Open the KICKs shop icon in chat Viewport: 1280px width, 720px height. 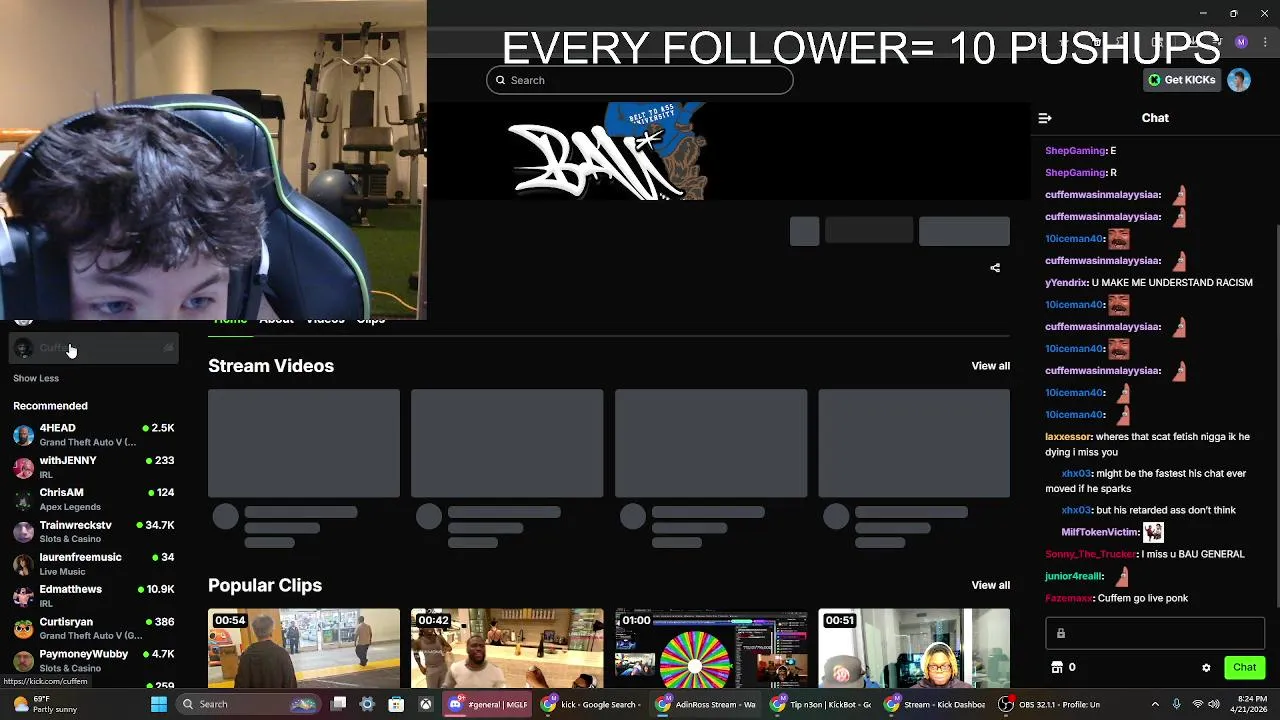1057,667
